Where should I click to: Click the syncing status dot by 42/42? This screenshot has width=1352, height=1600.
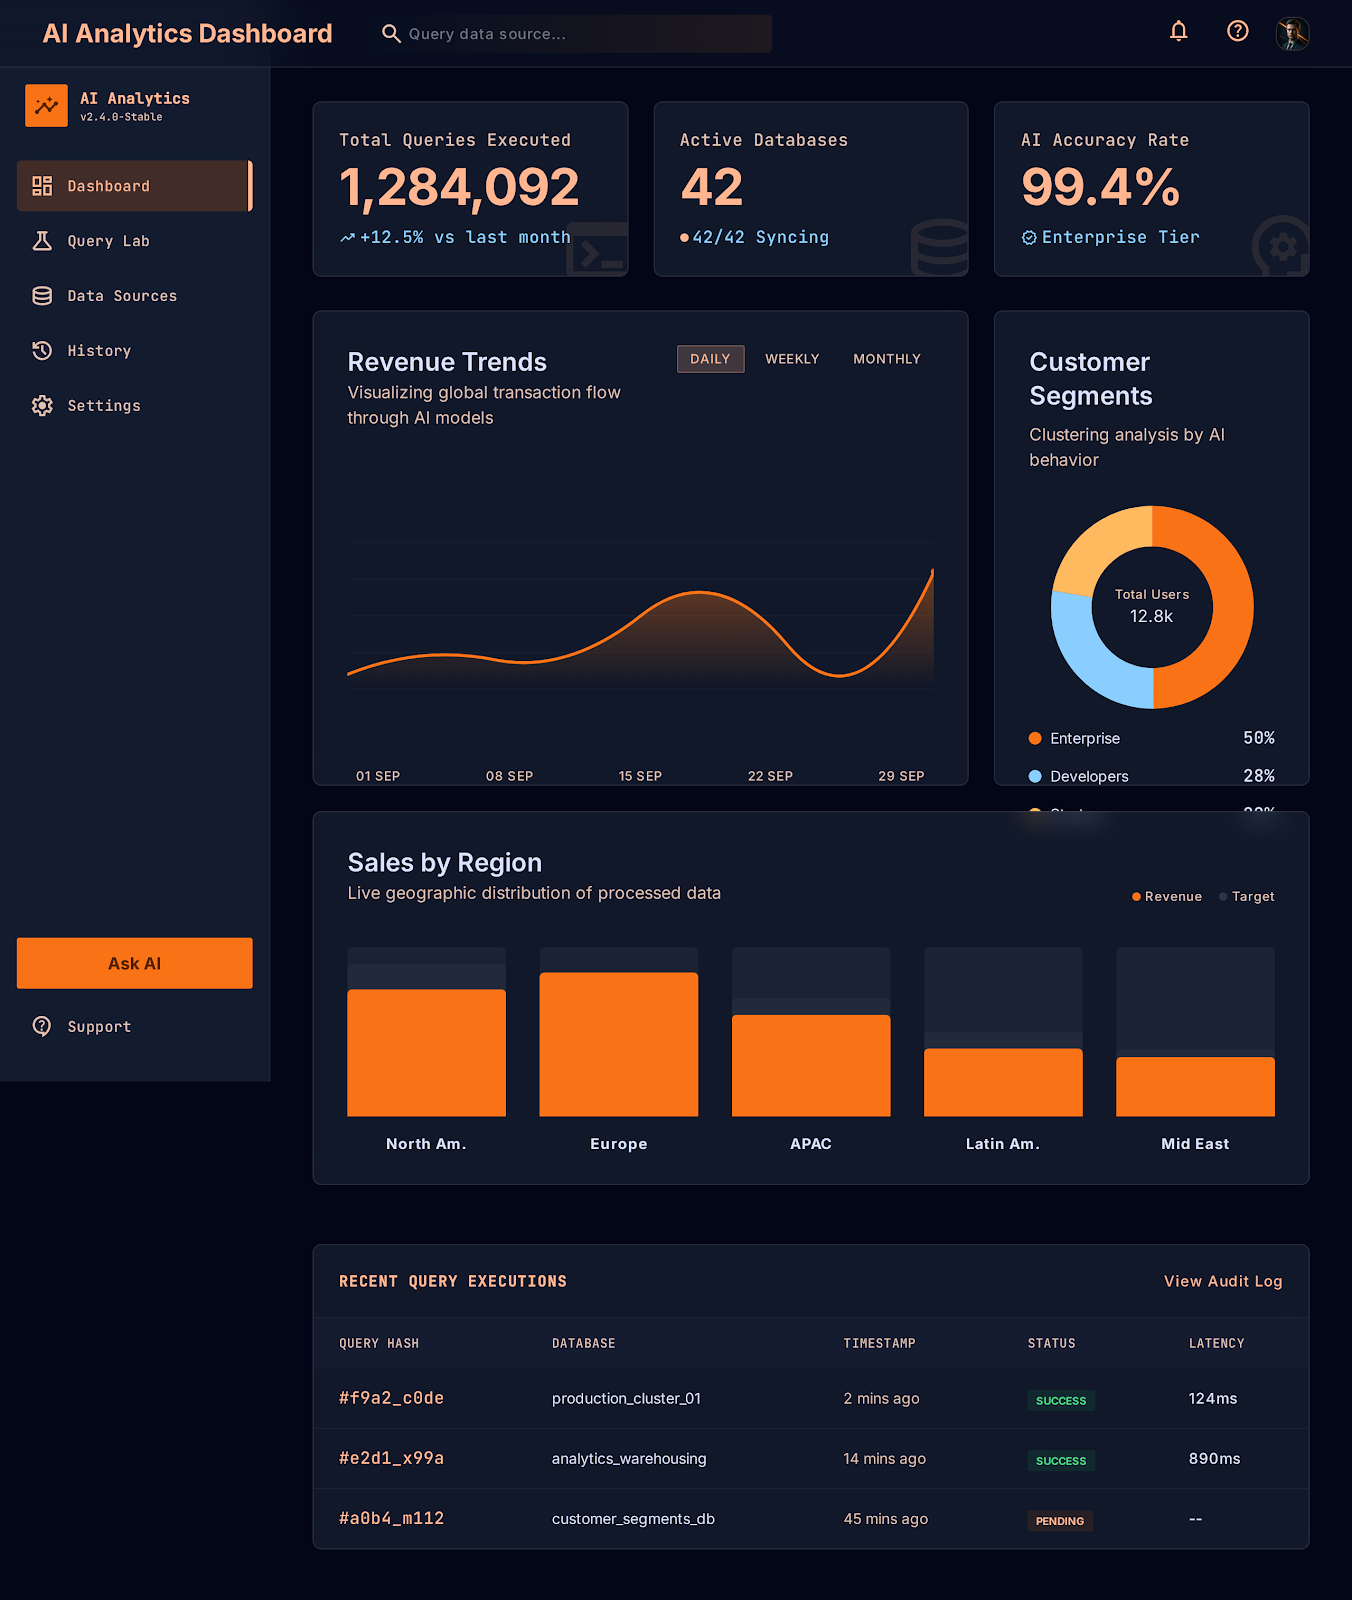(x=684, y=238)
